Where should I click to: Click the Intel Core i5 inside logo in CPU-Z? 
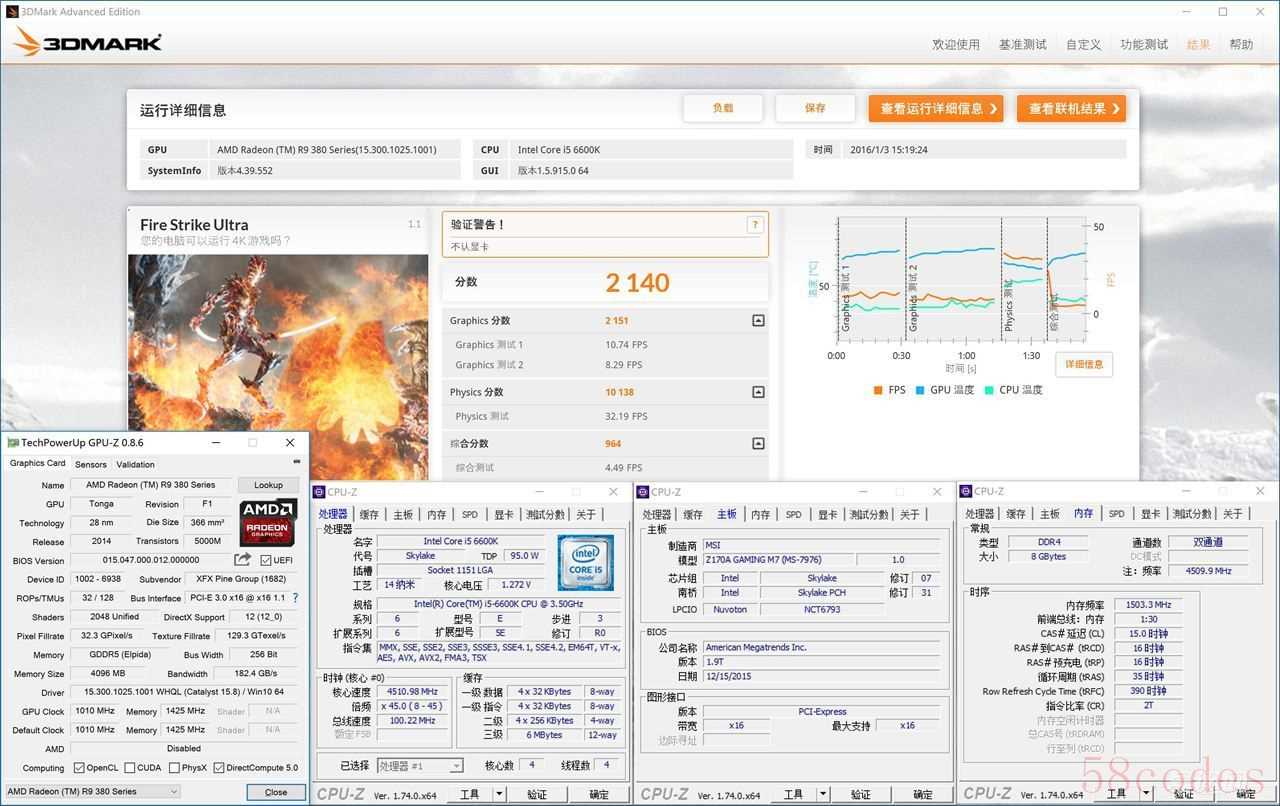[585, 565]
